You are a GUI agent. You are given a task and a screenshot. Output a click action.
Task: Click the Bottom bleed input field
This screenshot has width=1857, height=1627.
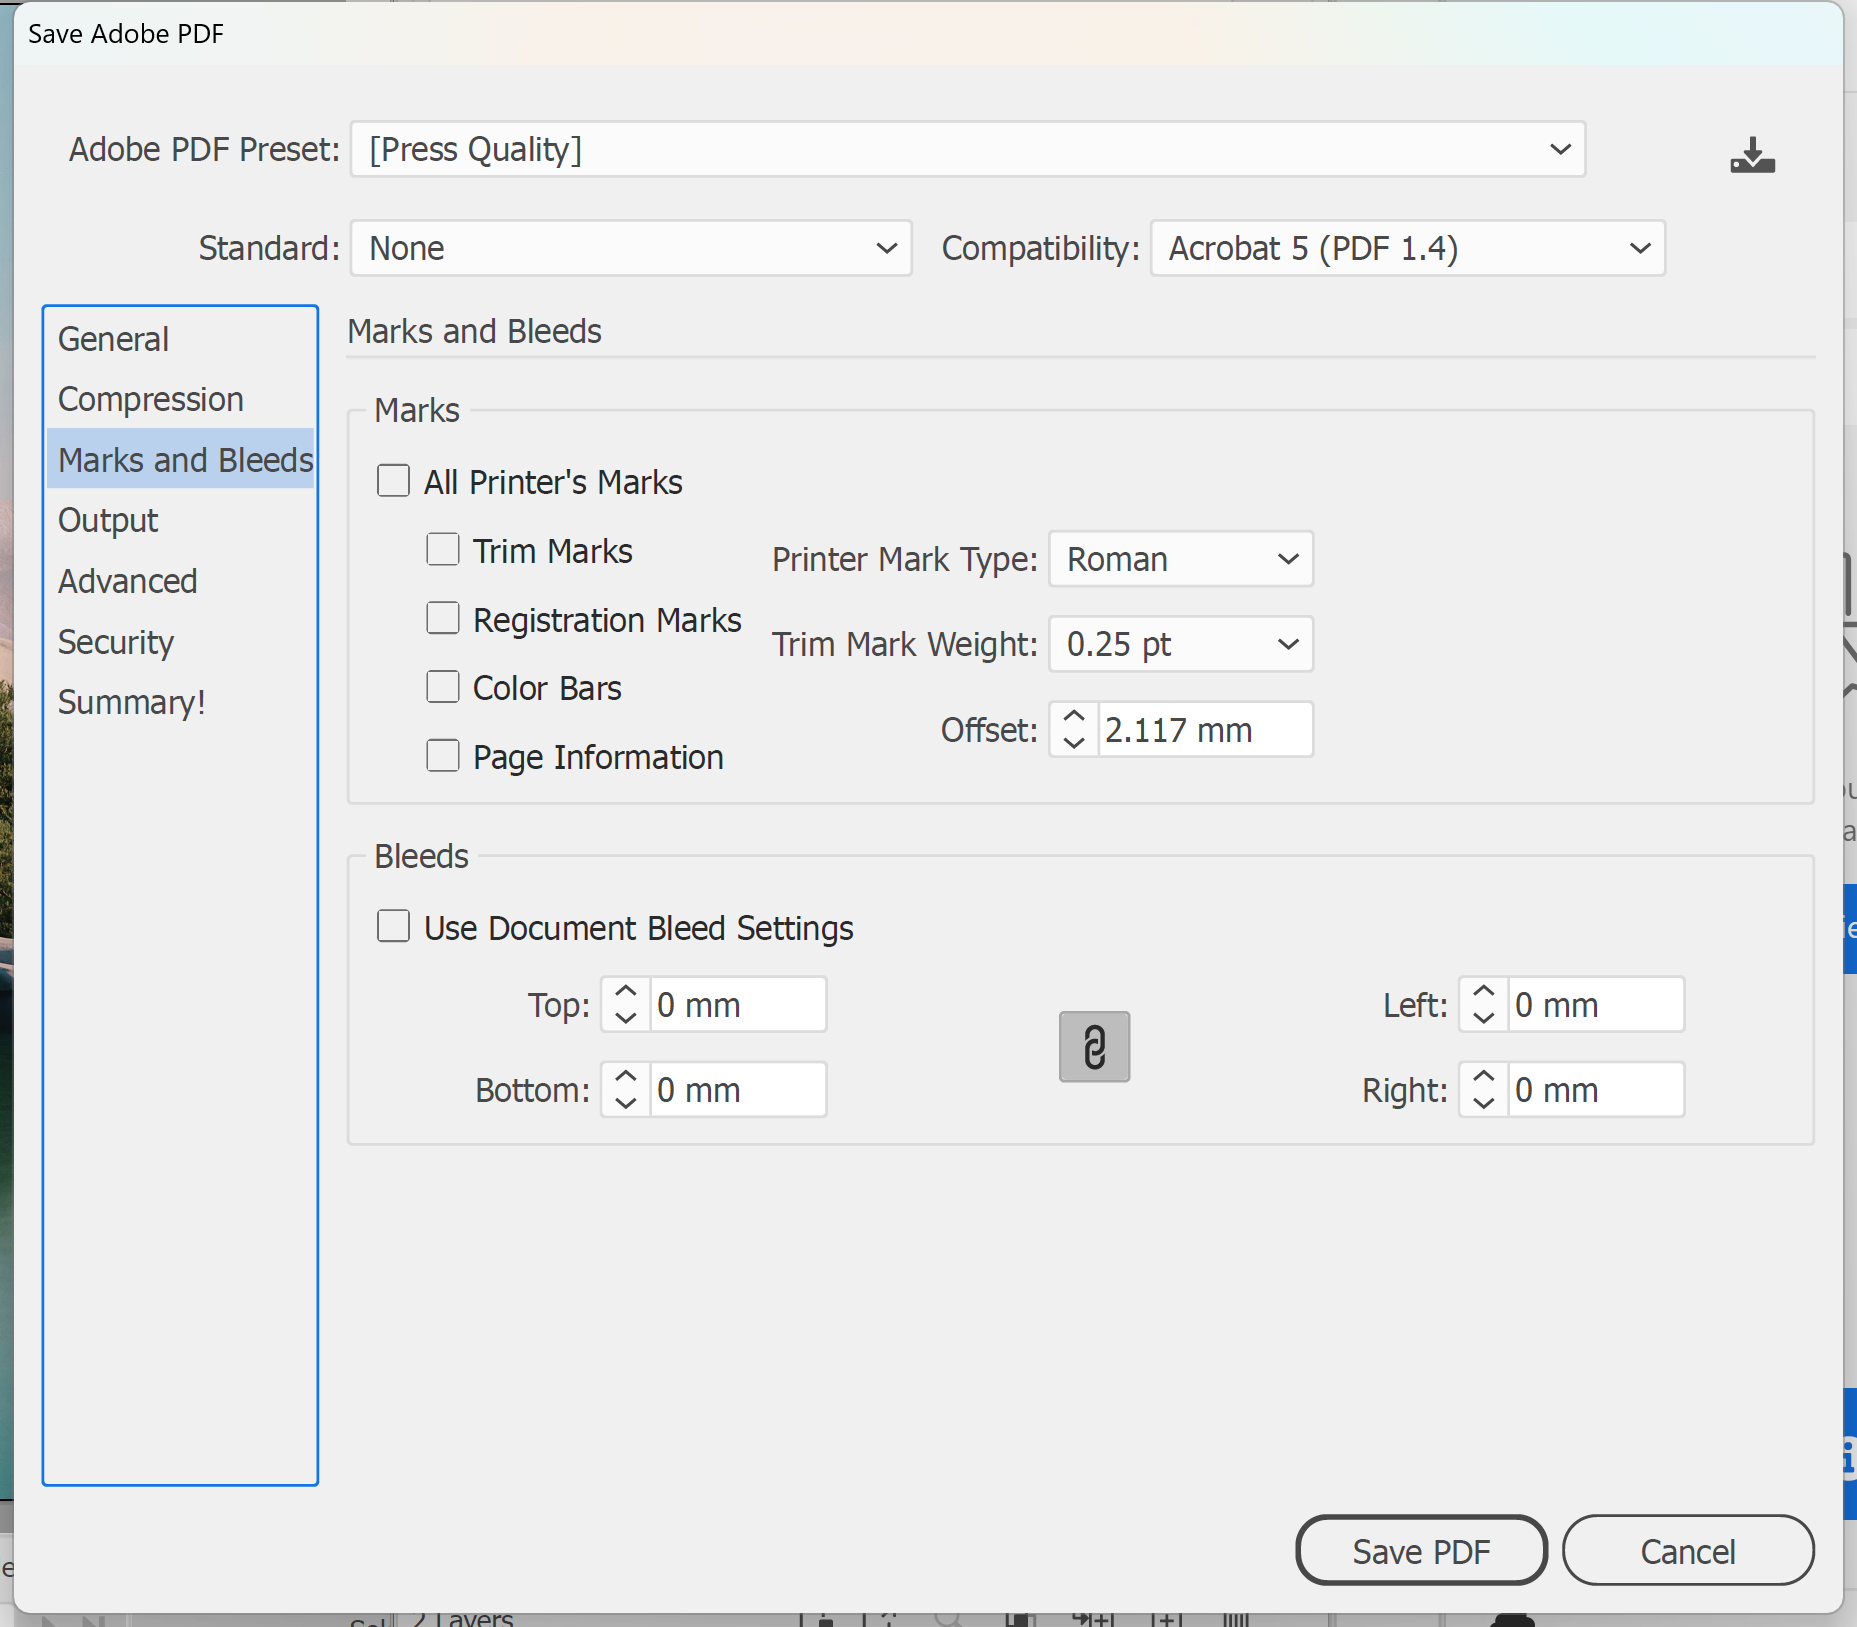[738, 1089]
